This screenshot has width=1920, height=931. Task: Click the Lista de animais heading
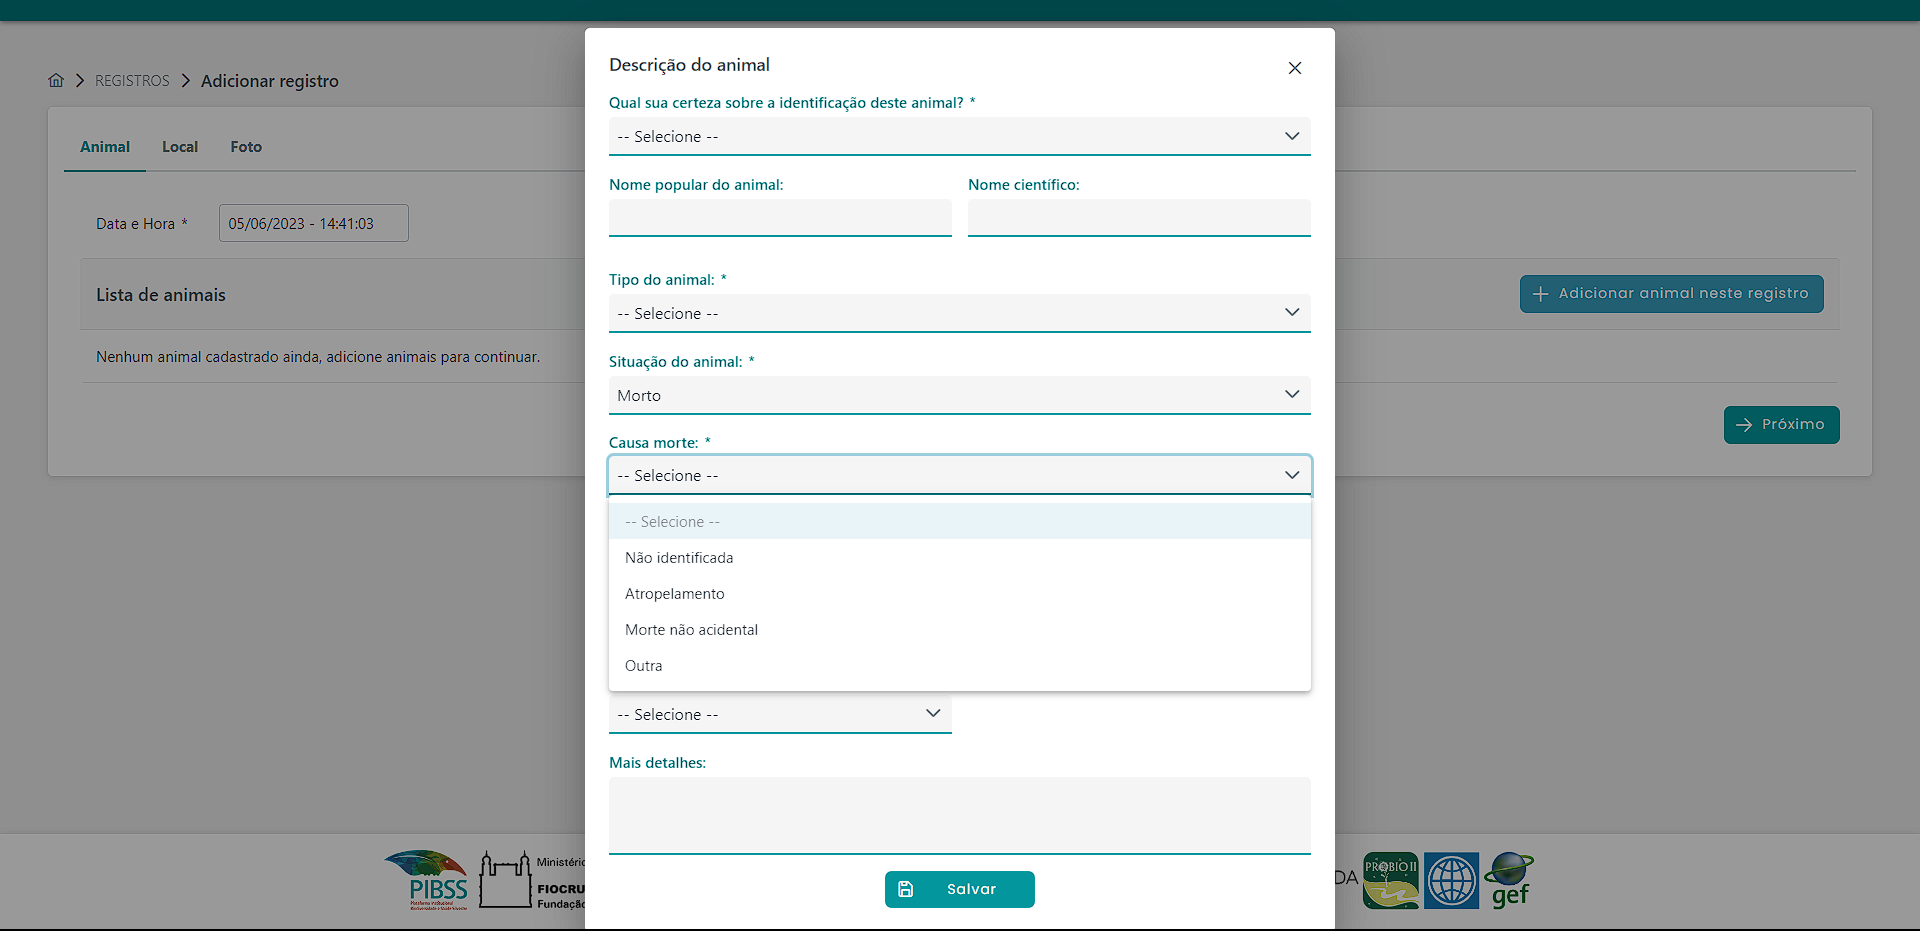click(161, 295)
